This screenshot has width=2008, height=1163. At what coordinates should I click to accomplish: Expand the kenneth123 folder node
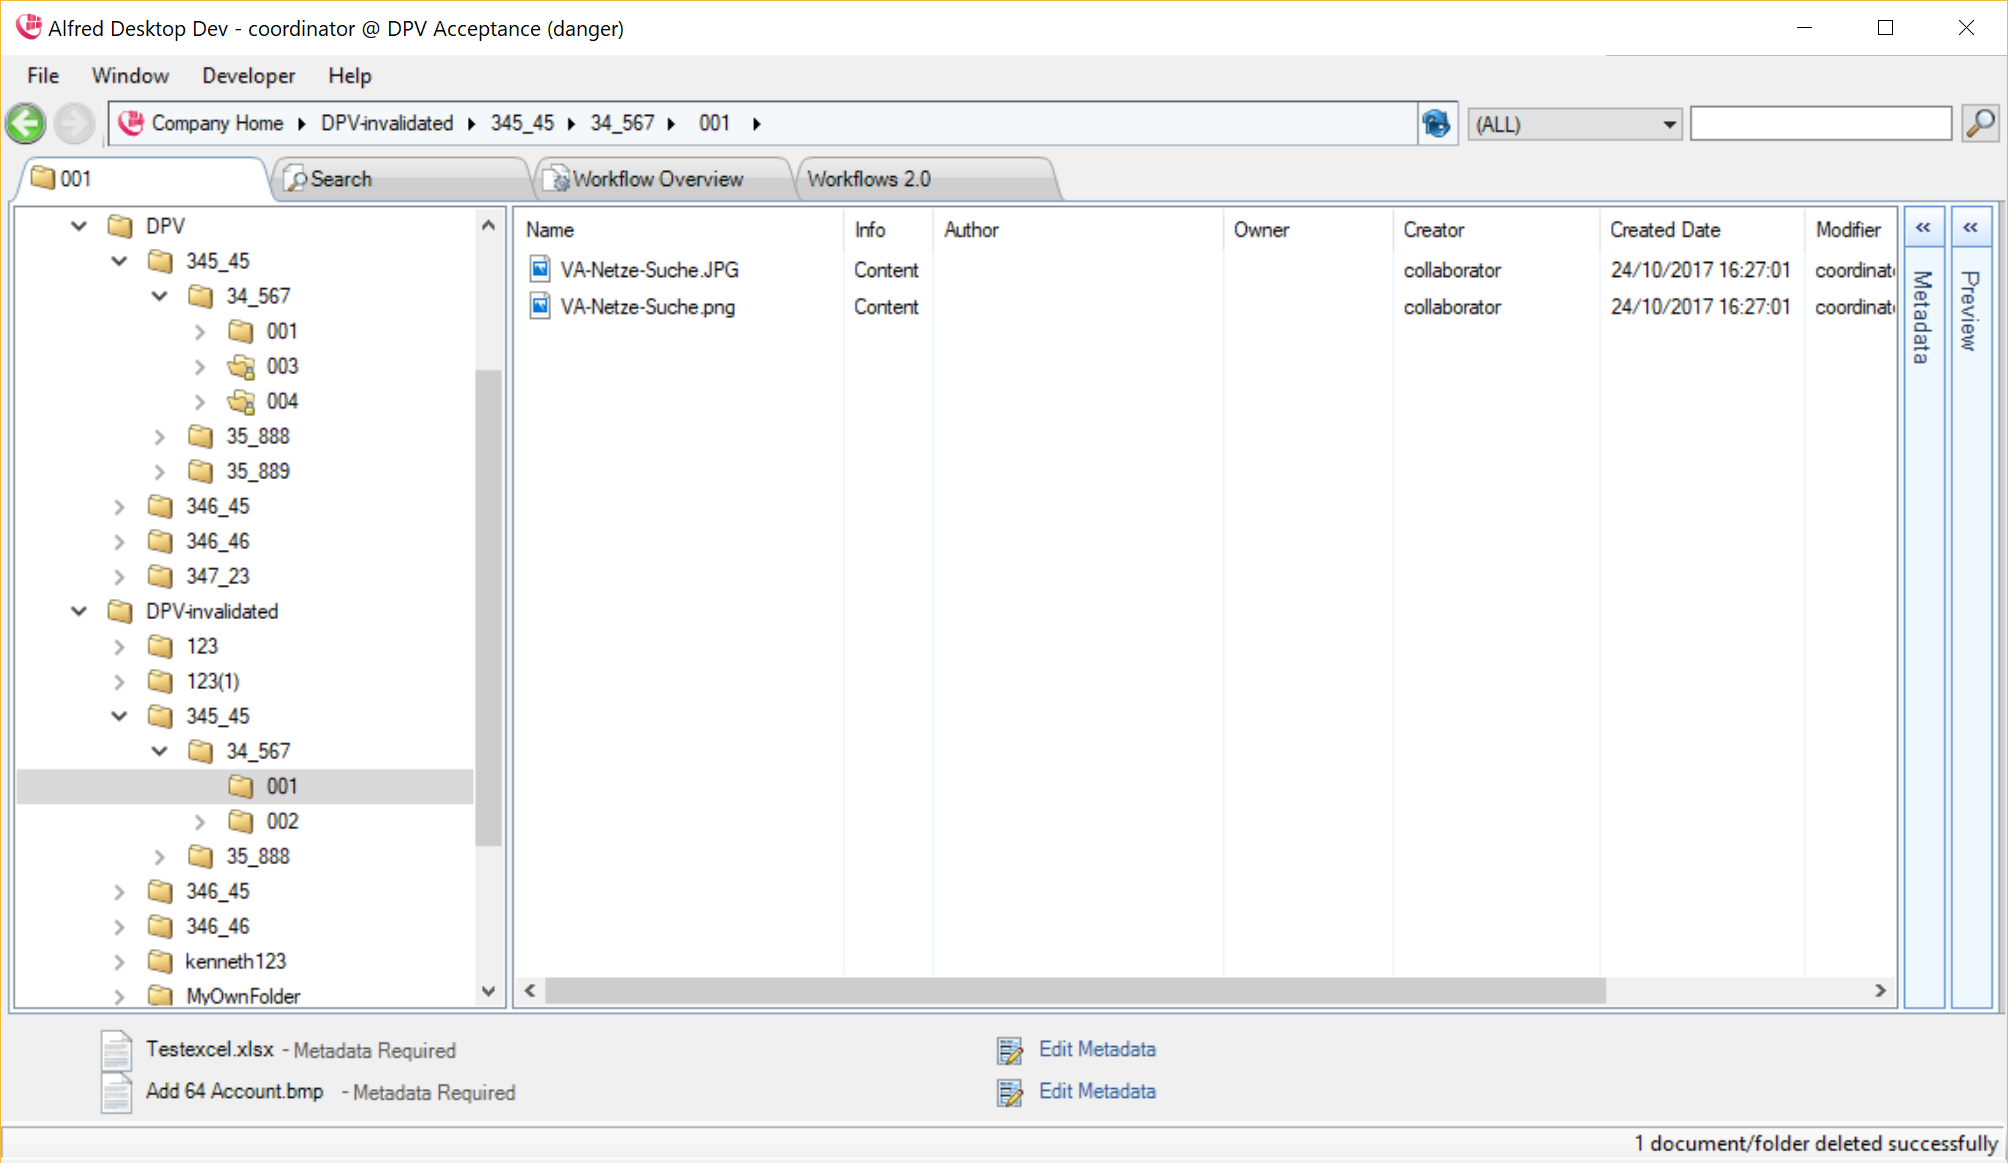(119, 962)
